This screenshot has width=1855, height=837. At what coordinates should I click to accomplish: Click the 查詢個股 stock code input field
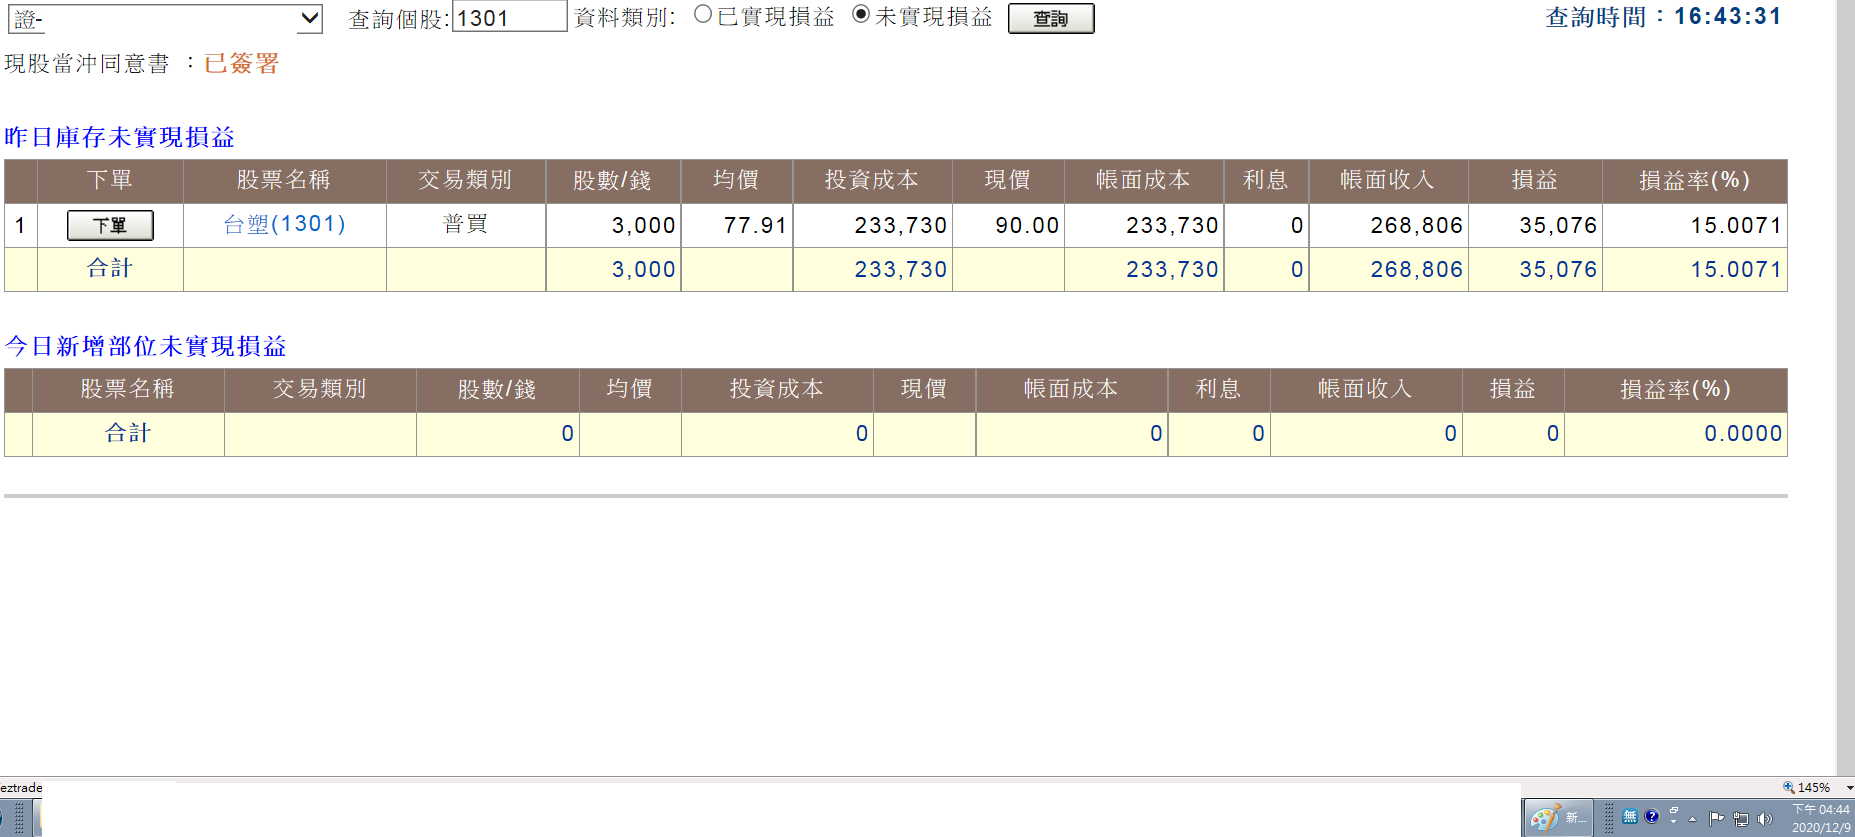(510, 17)
